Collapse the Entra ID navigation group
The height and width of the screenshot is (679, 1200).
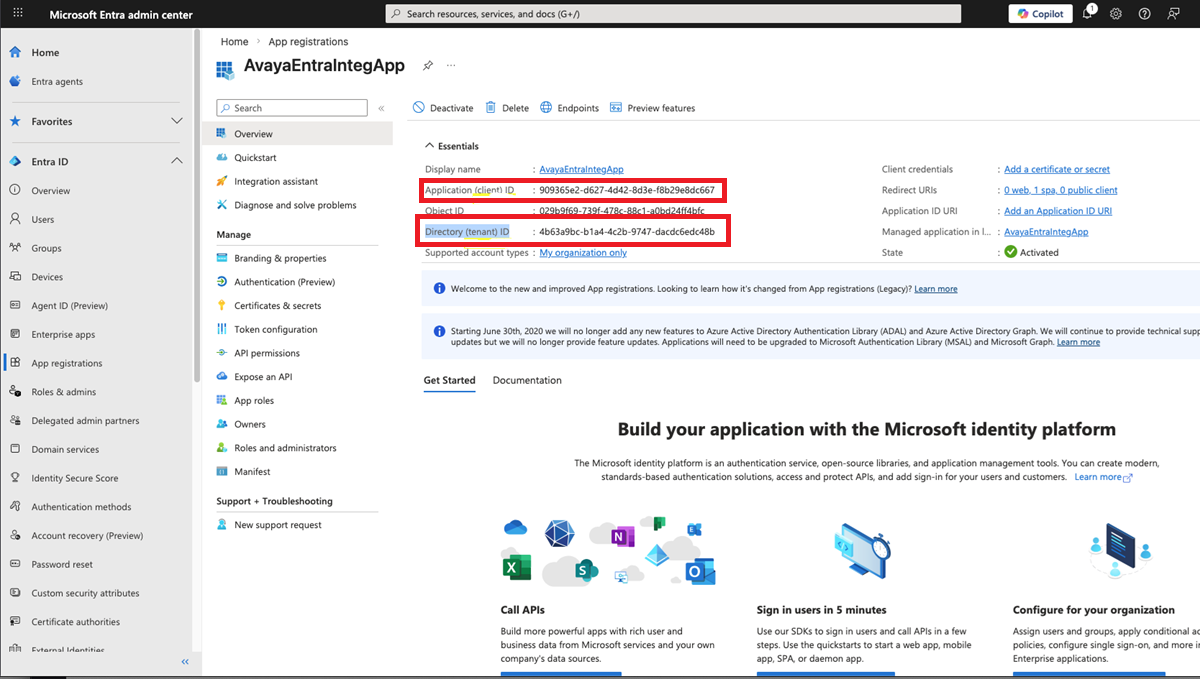[x=177, y=161]
